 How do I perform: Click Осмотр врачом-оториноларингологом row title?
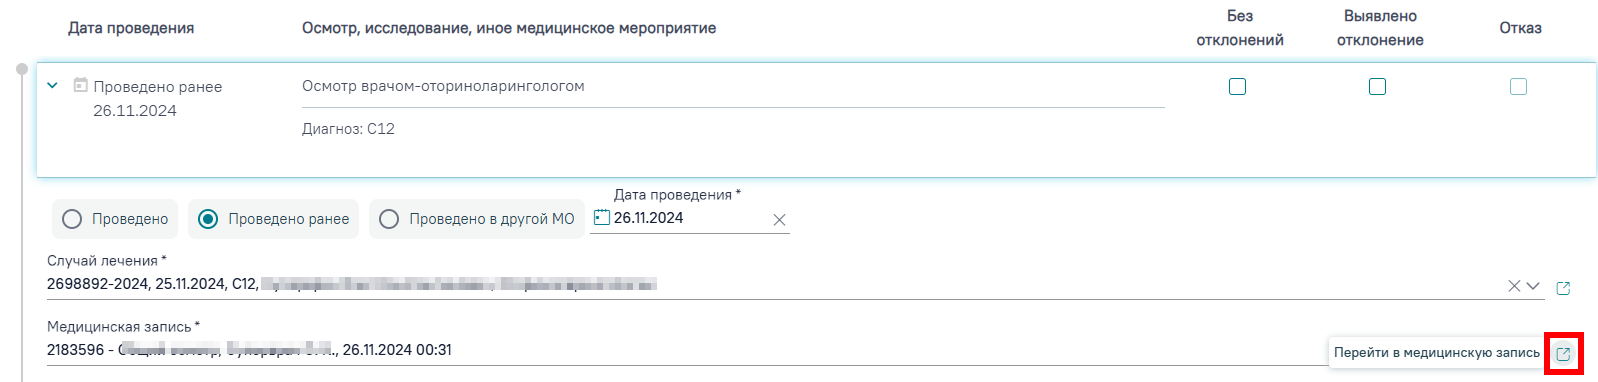(443, 86)
